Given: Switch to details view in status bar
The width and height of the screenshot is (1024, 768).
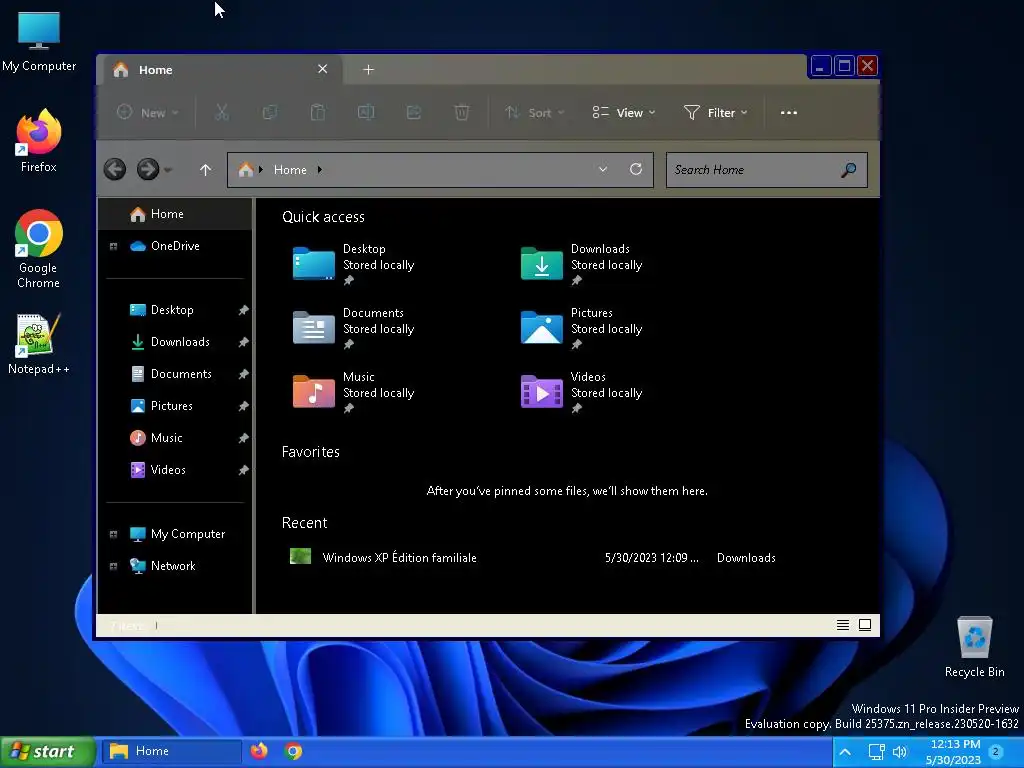Looking at the screenshot, I should tap(843, 625).
